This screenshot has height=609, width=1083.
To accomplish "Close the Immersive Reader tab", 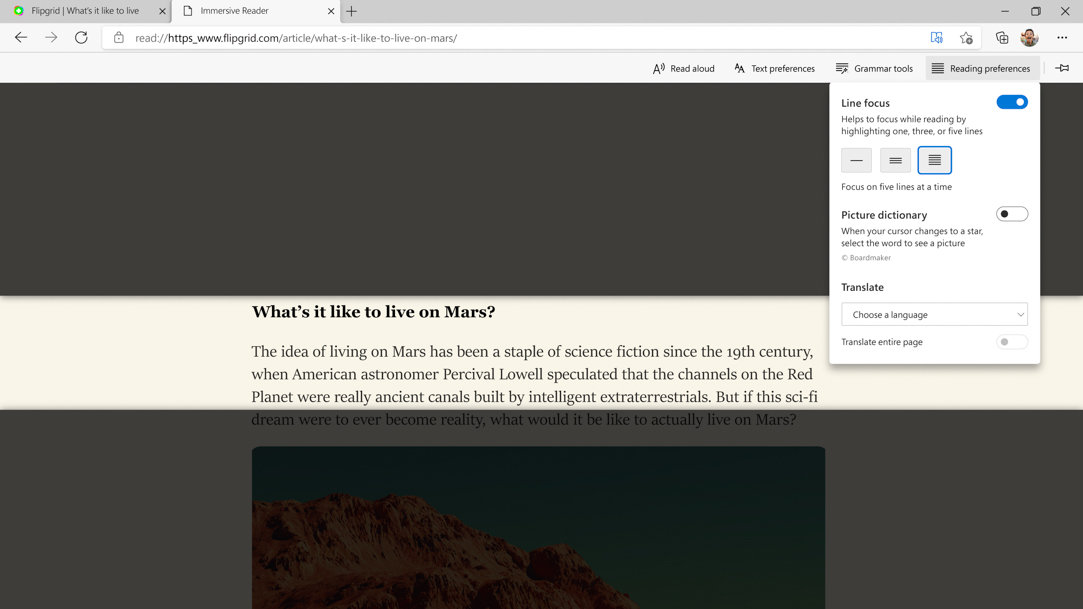I will (331, 11).
